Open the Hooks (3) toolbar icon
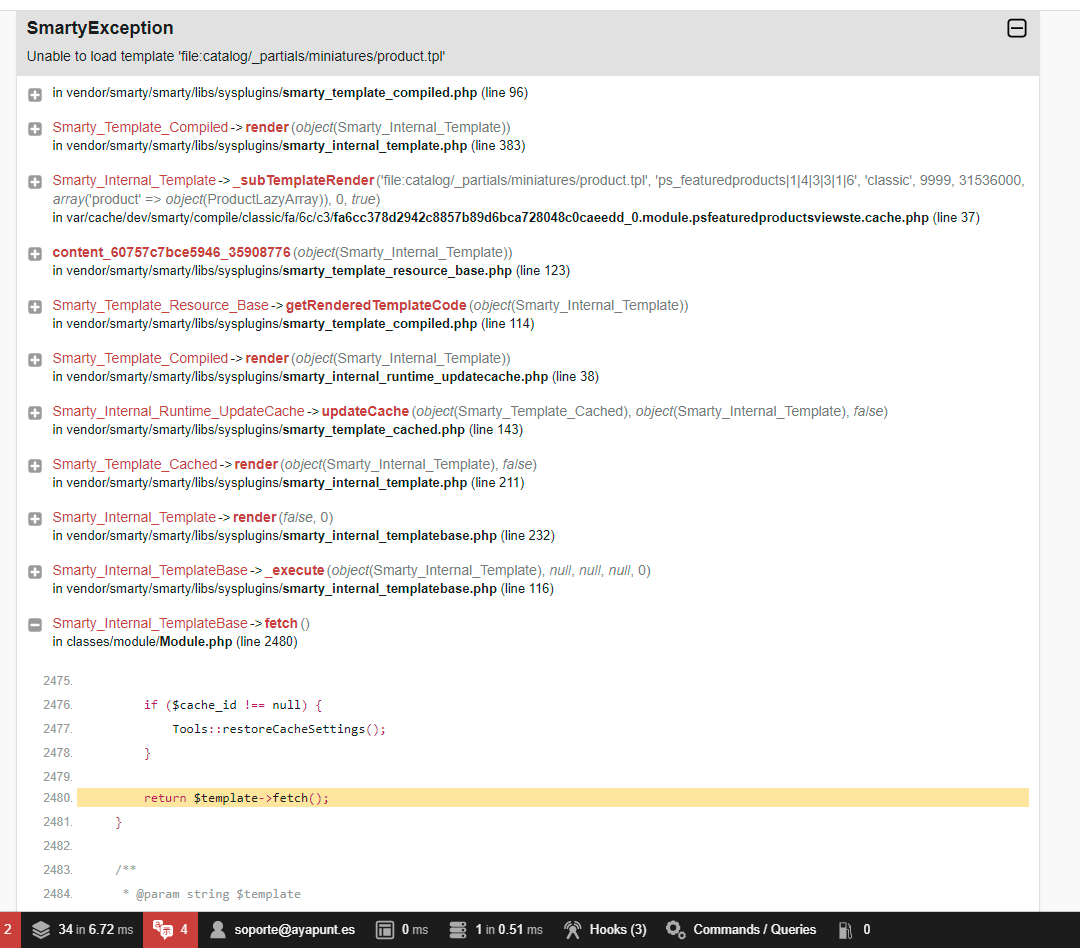 (x=572, y=929)
